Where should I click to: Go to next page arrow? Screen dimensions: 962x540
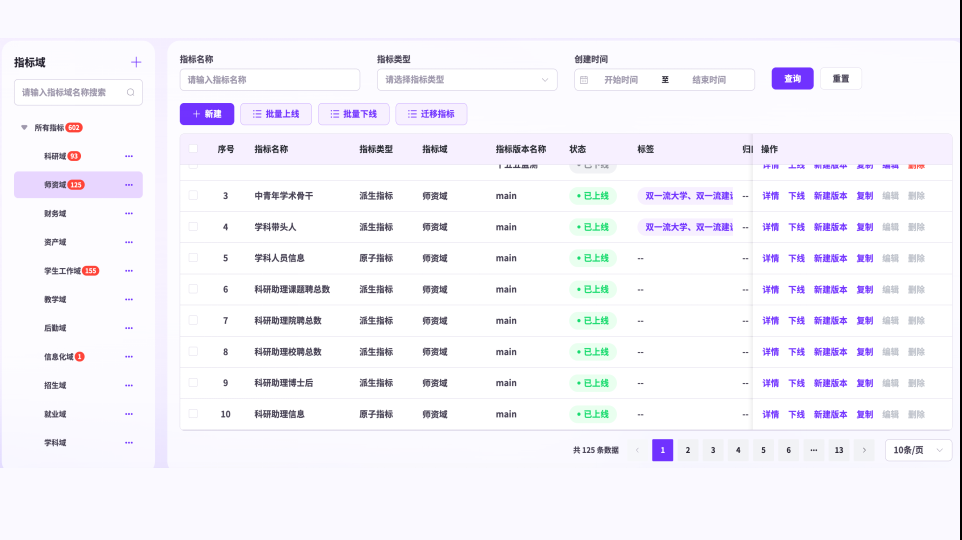[864, 450]
